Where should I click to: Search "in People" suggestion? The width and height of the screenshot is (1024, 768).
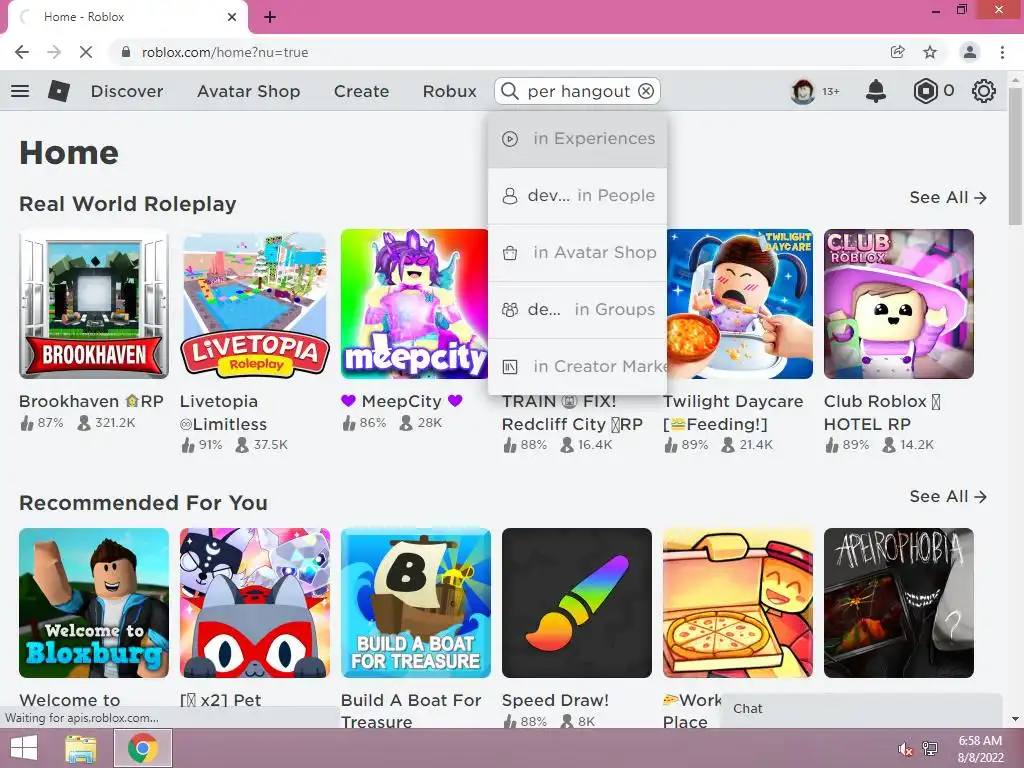[x=577, y=195]
